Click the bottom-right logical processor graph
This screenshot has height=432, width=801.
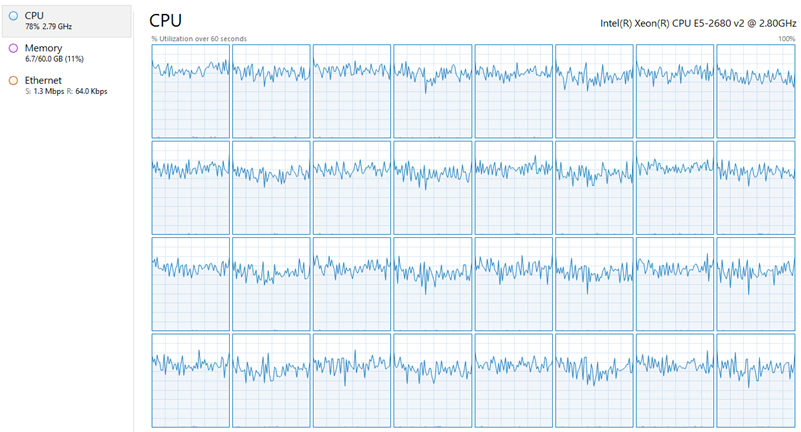tap(755, 380)
